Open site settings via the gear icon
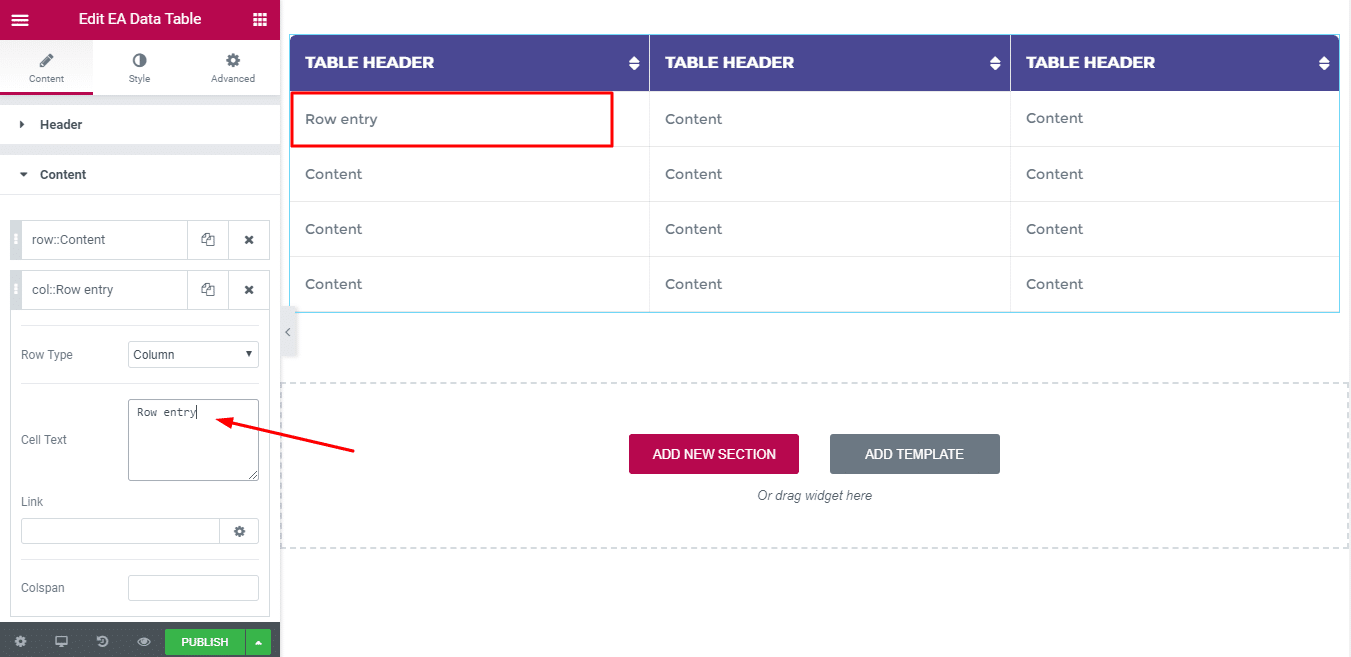 (20, 641)
